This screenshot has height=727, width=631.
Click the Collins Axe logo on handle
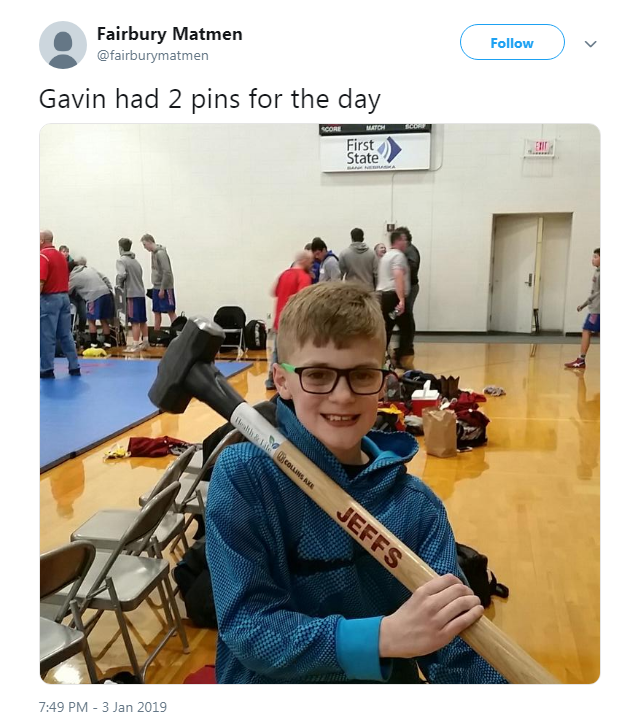tap(295, 469)
